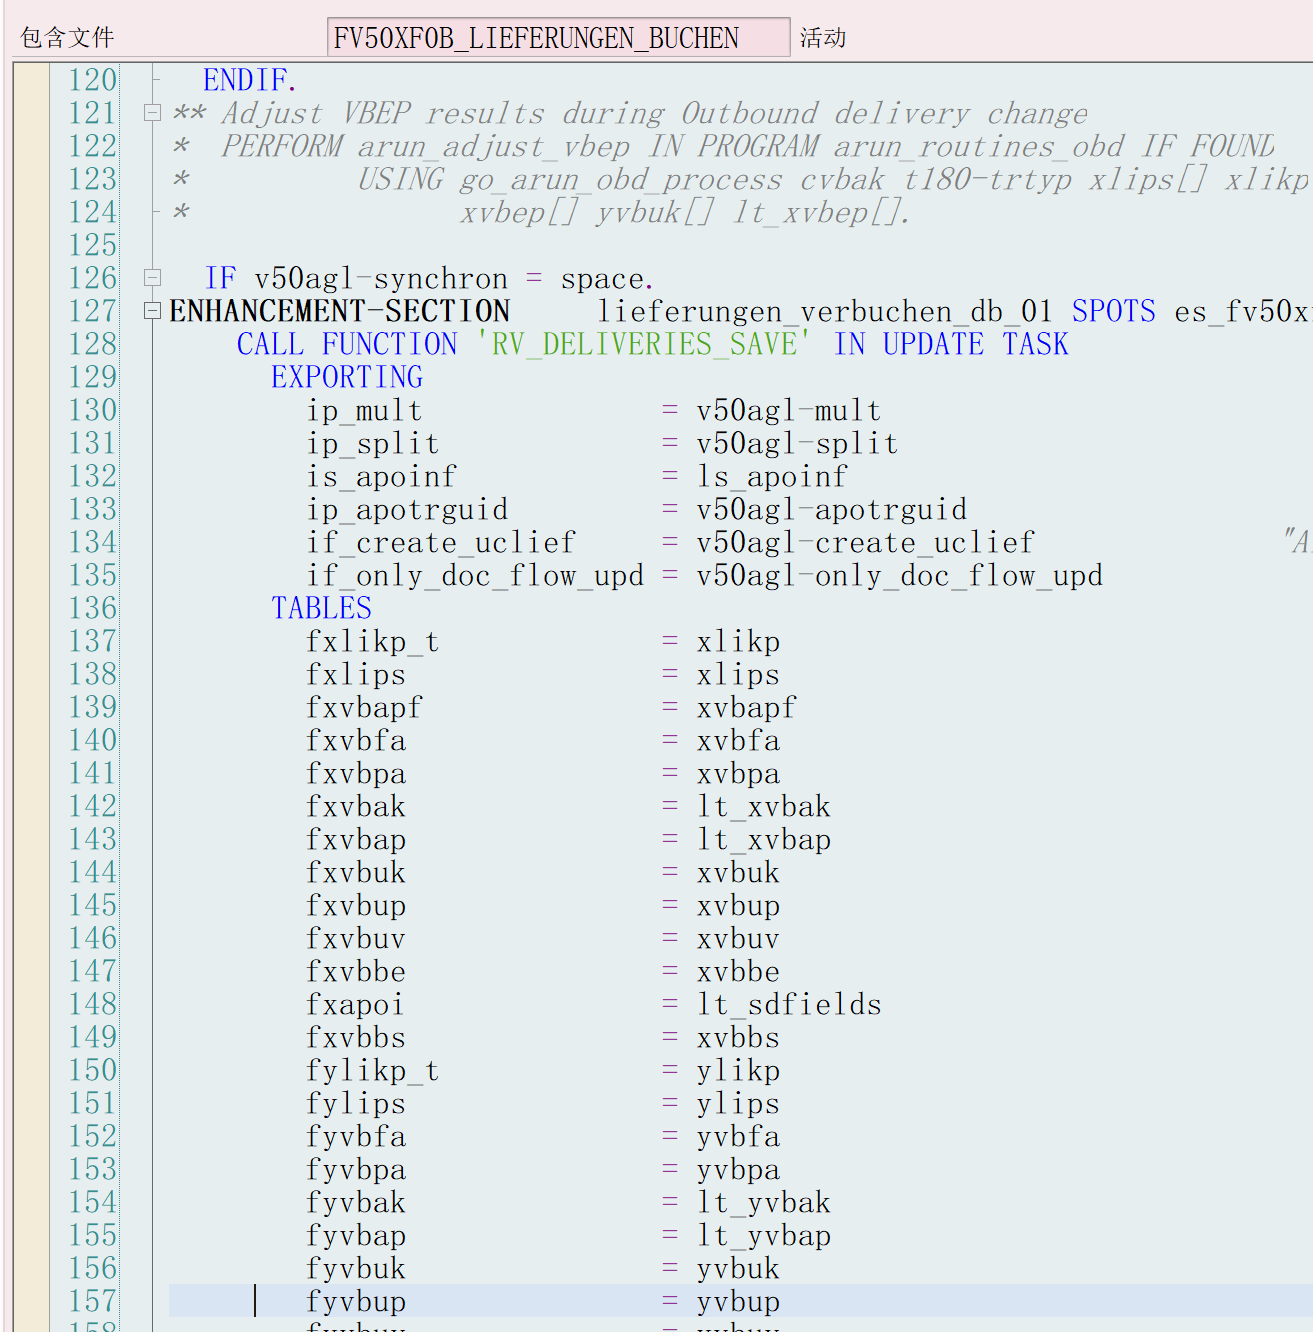
Task: Click the highlighted fyvbup line 157
Action: pyautogui.click(x=355, y=1301)
